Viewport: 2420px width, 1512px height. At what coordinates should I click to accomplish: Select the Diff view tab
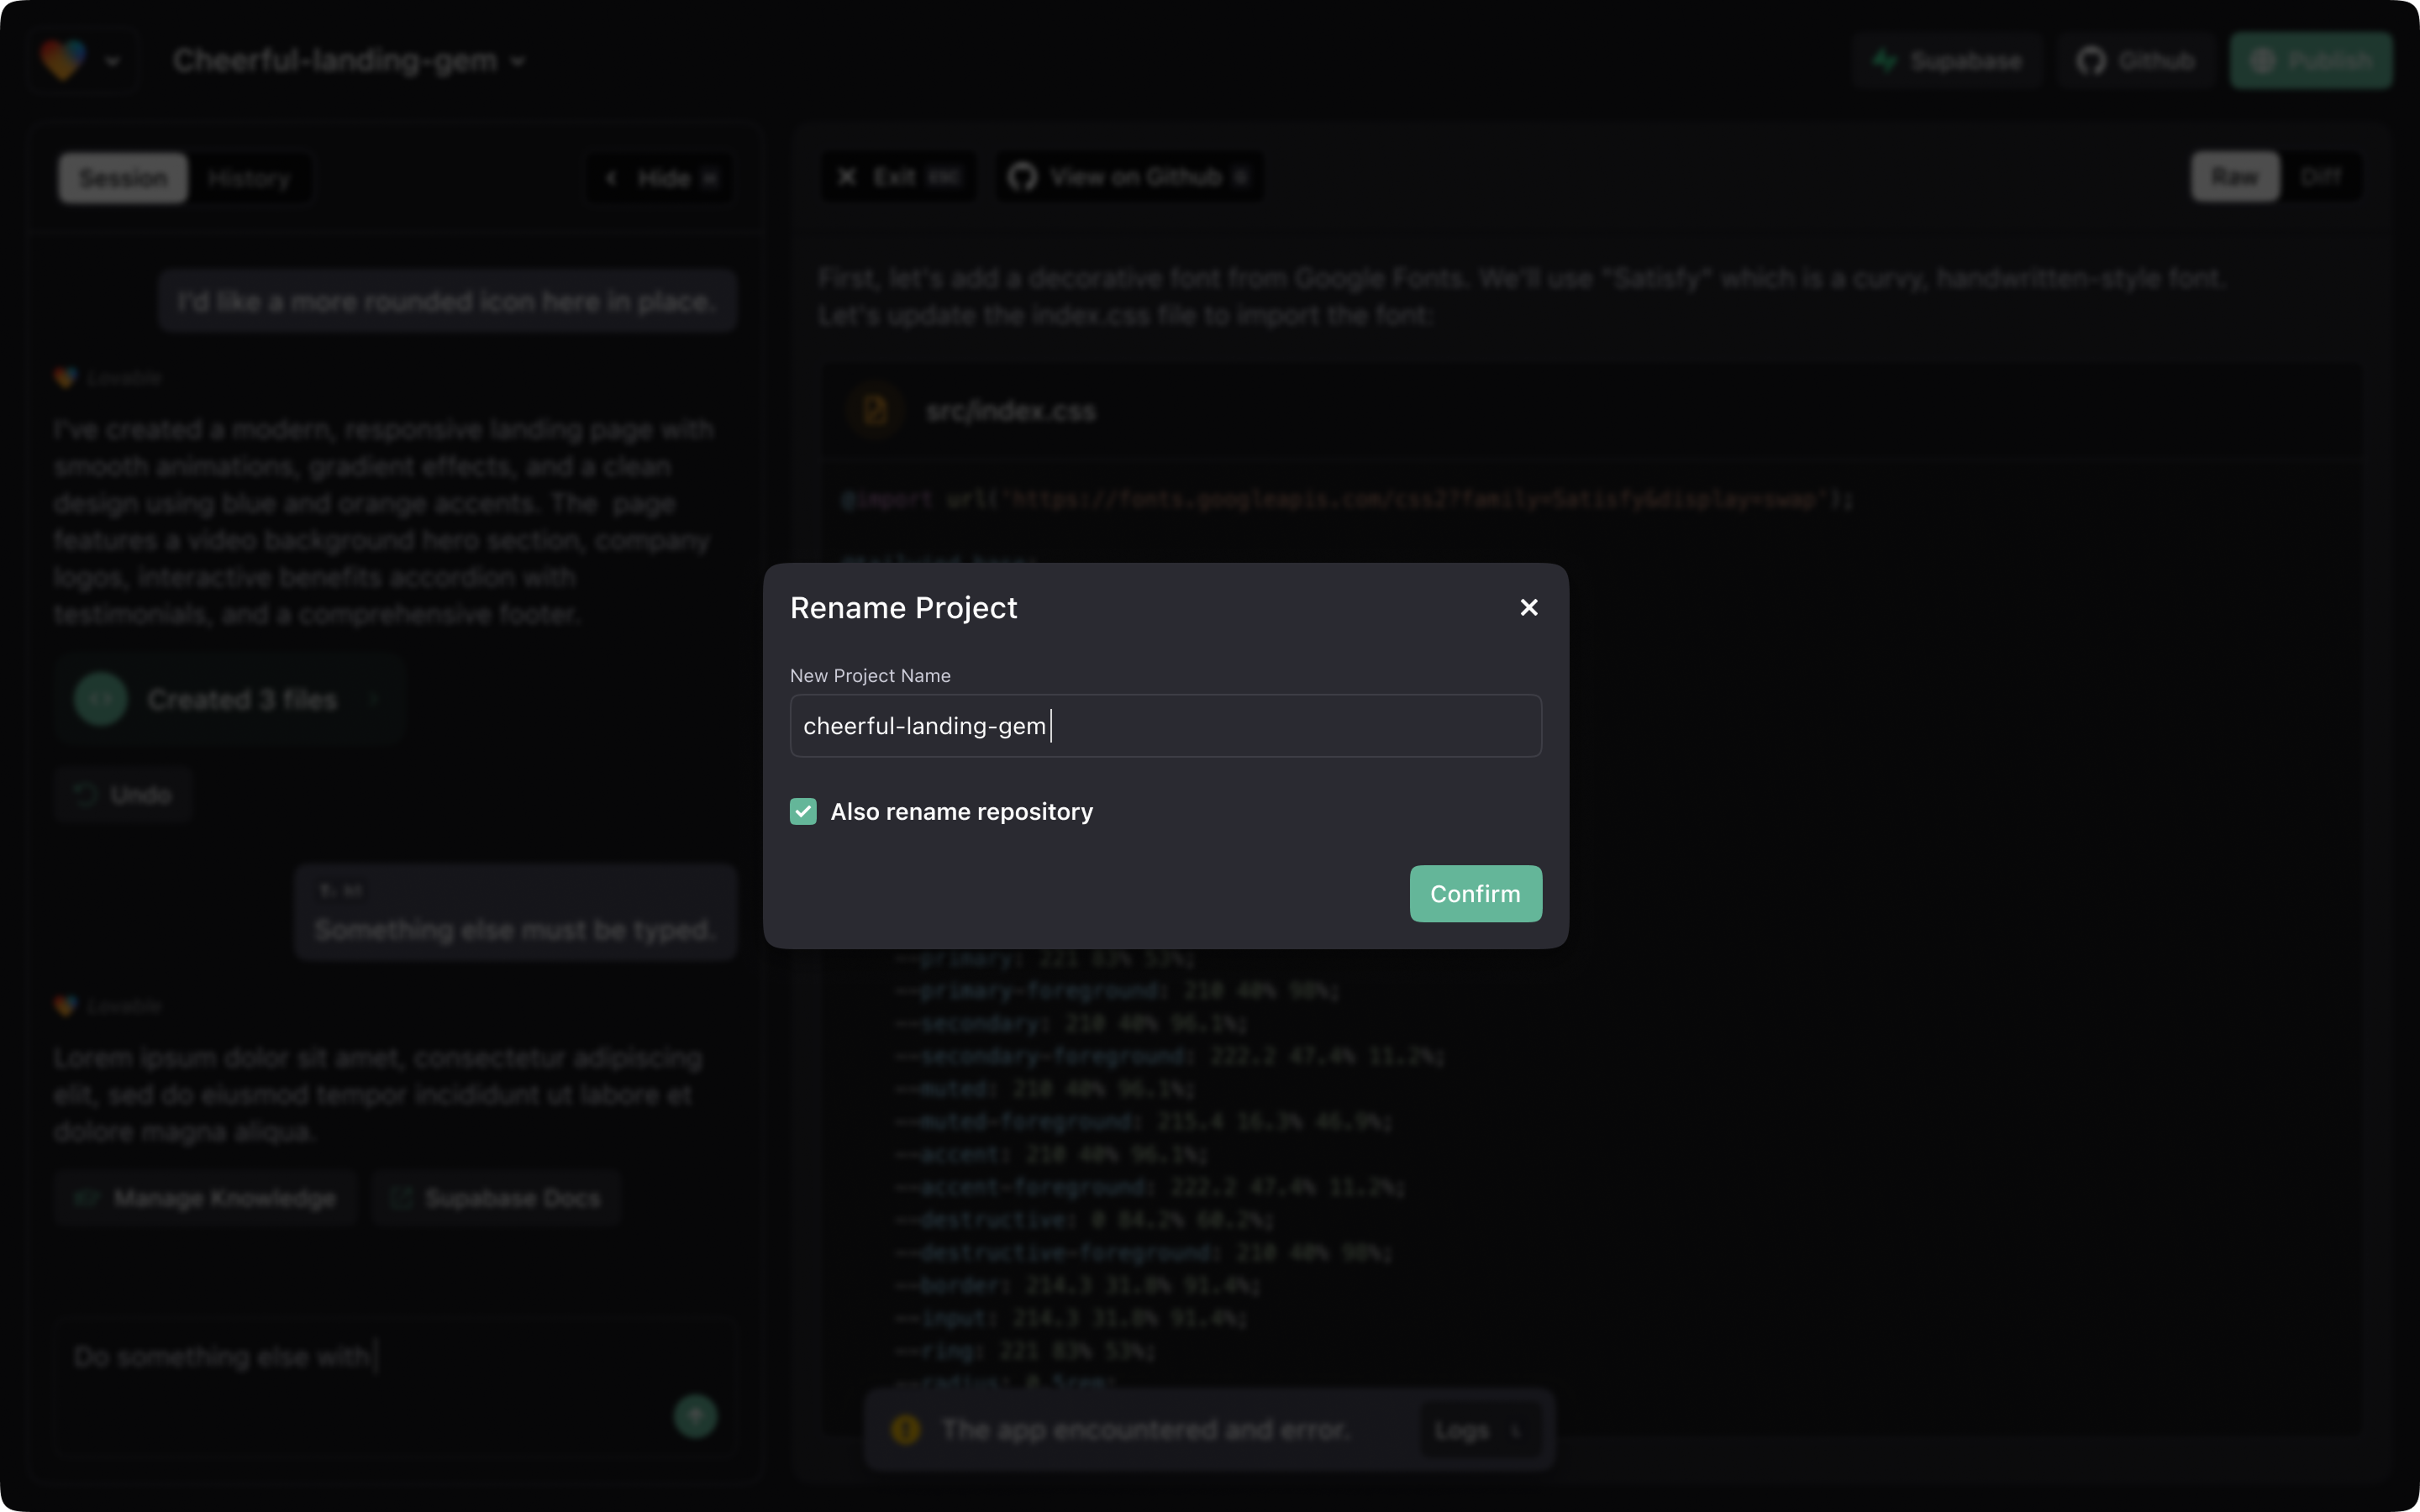(2320, 177)
